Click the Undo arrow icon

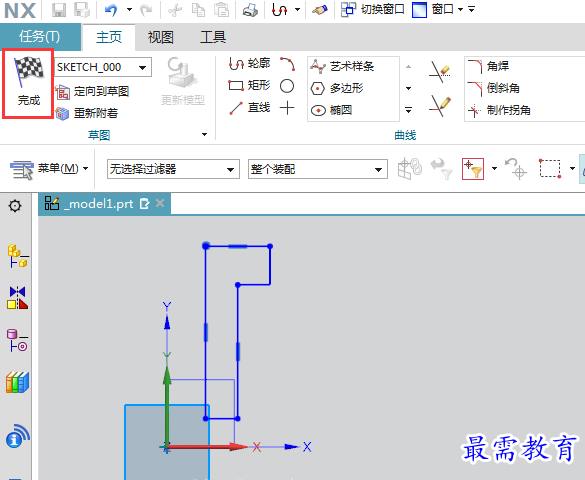tap(111, 10)
